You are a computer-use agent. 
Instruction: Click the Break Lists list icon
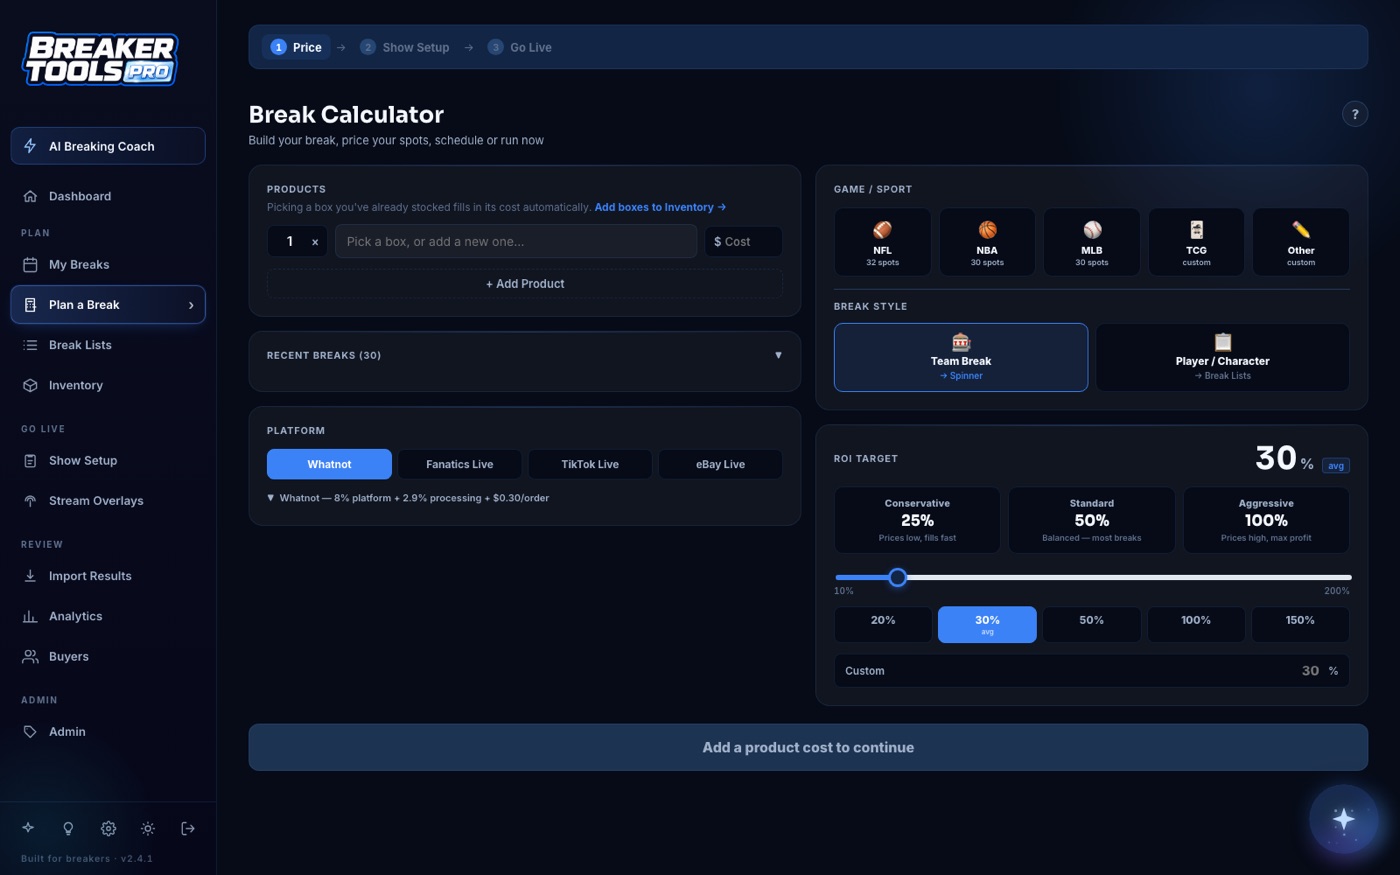click(x=30, y=345)
